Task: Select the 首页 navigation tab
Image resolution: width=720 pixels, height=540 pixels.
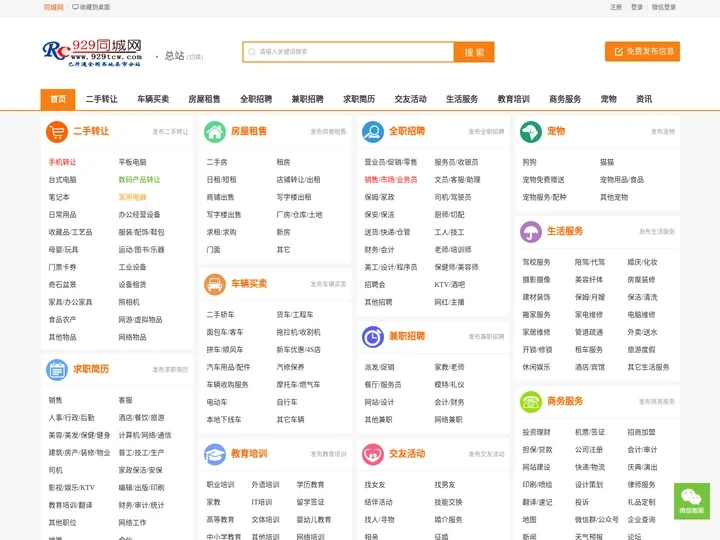Action: coord(58,99)
